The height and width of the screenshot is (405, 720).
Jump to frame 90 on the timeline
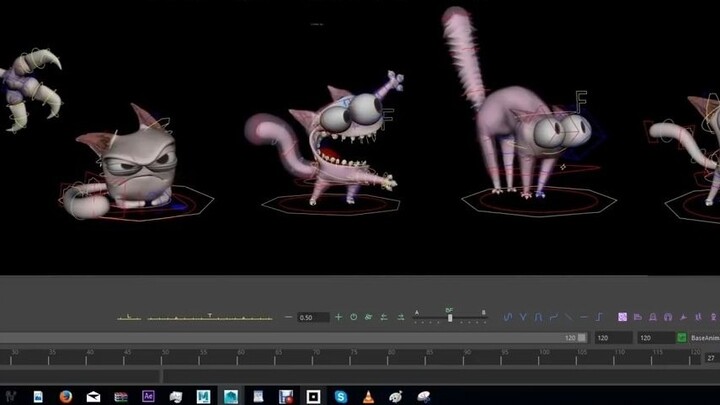[463, 357]
